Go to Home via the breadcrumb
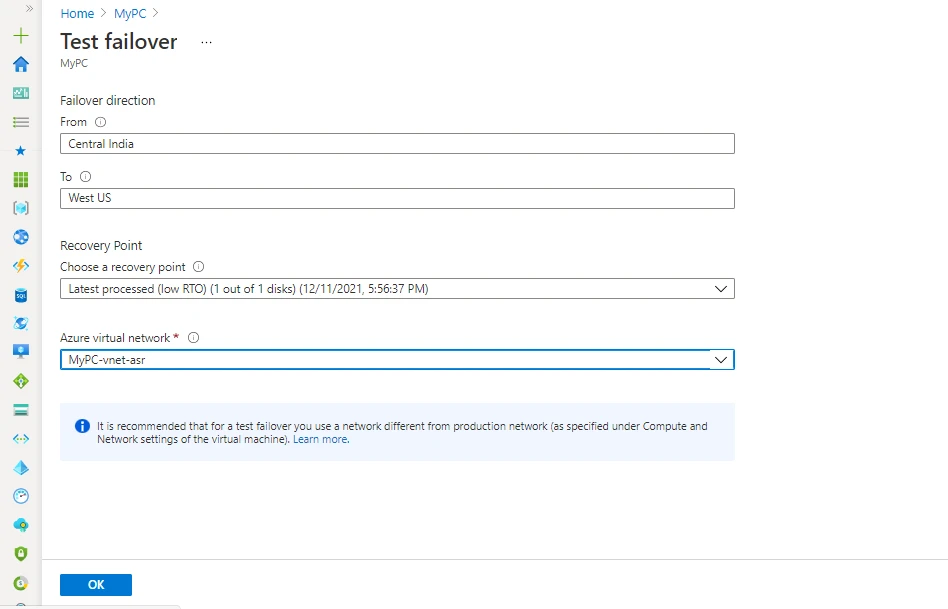Viewport: 948px width, 609px height. [77, 13]
